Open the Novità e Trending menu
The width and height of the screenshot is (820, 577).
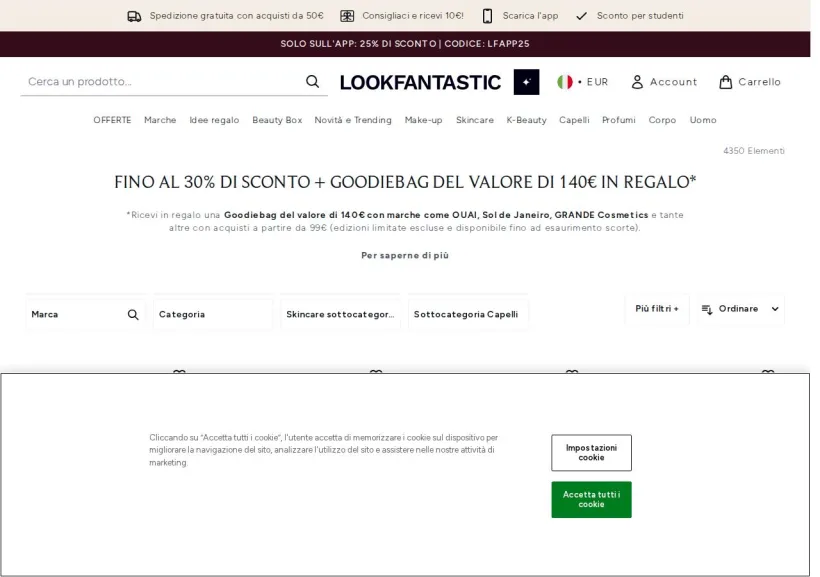[353, 120]
